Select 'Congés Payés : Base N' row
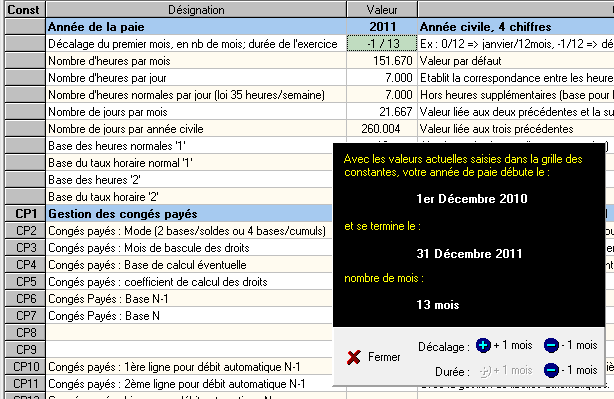Screen dimensions: 614x399 190,316
